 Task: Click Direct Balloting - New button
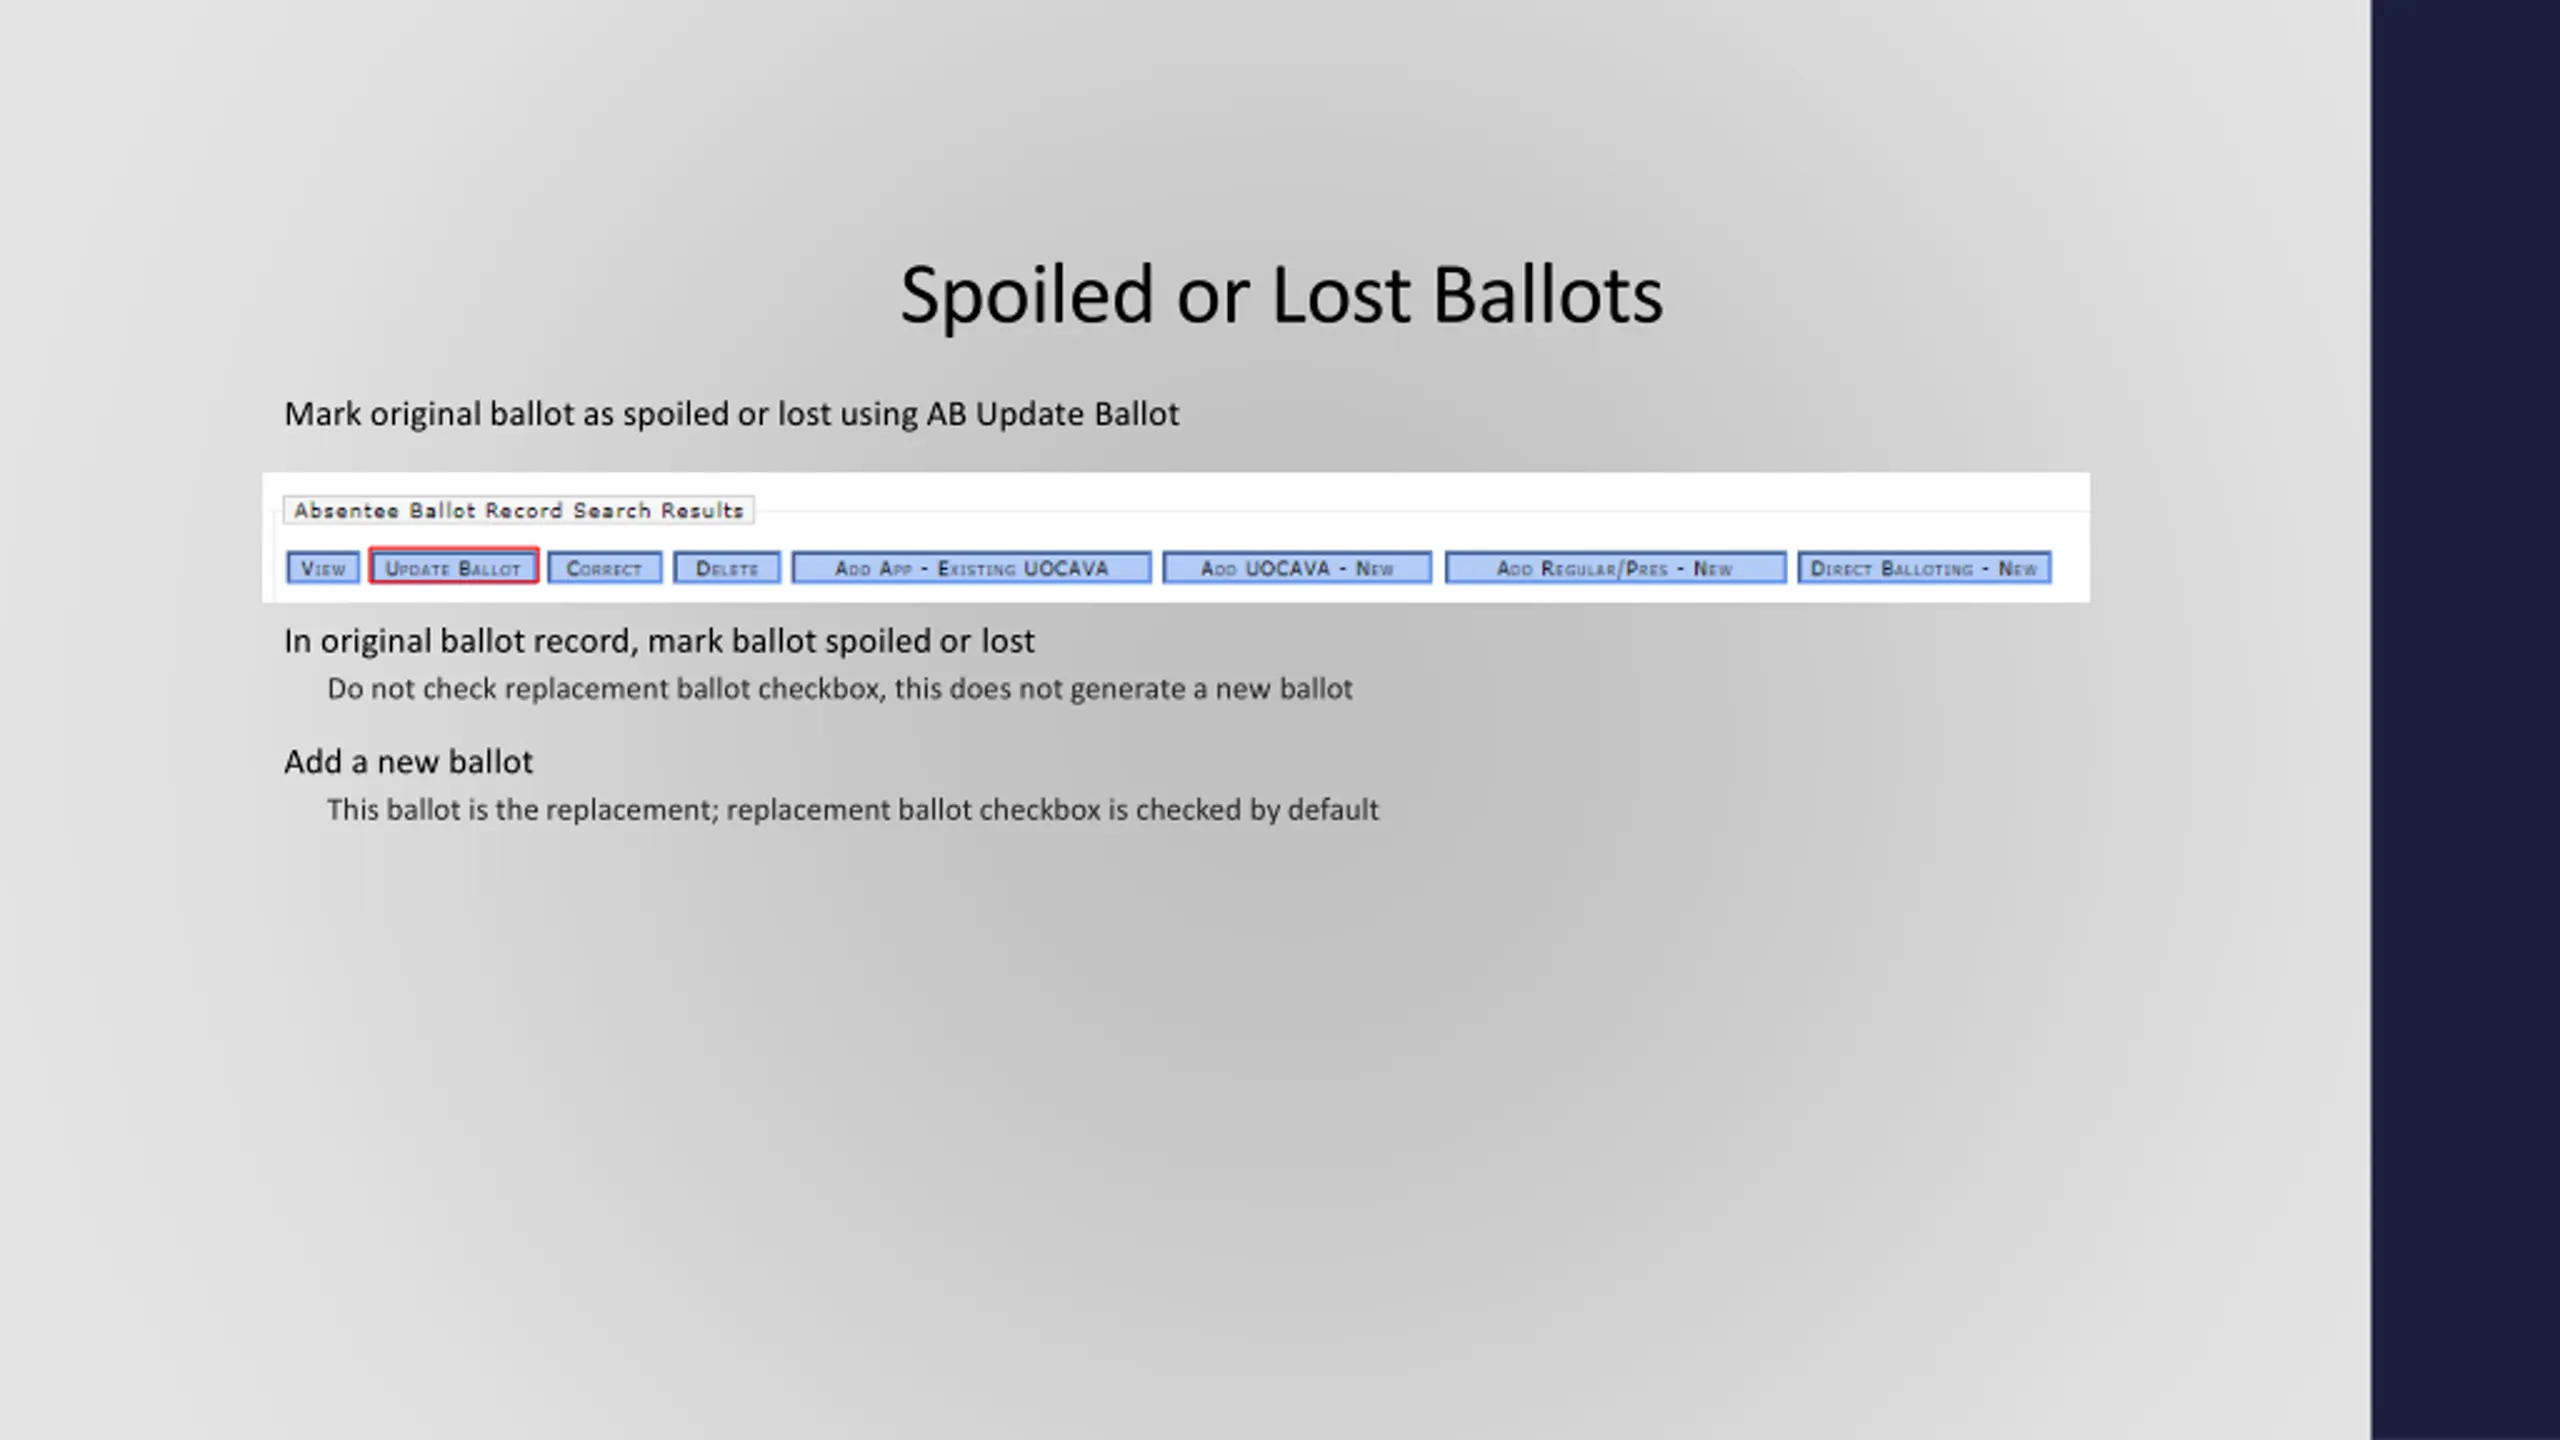click(1924, 568)
